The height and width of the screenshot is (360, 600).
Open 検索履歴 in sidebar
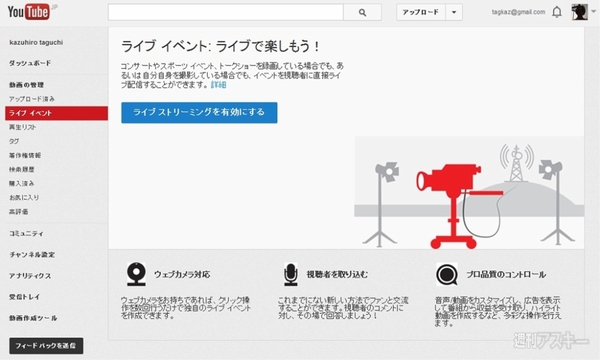(21, 169)
